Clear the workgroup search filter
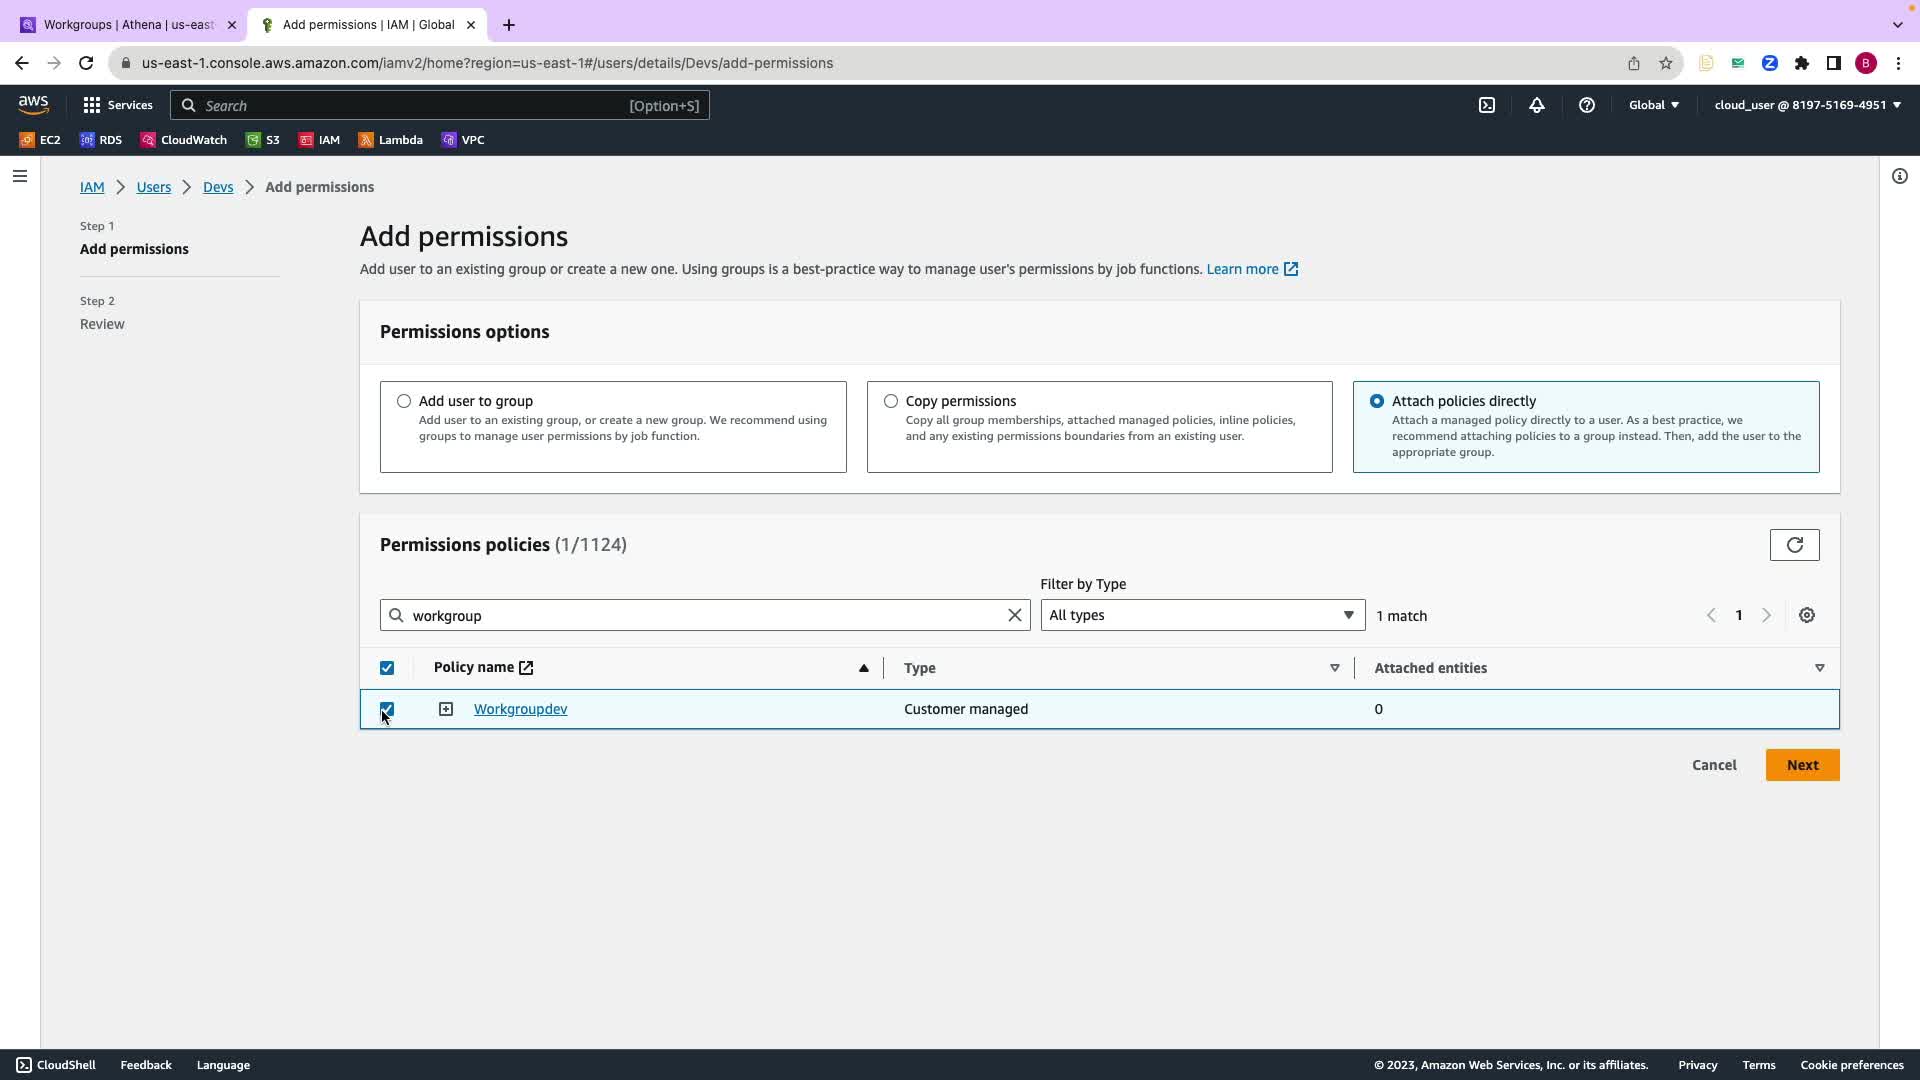The height and width of the screenshot is (1080, 1920). pyautogui.click(x=1014, y=616)
